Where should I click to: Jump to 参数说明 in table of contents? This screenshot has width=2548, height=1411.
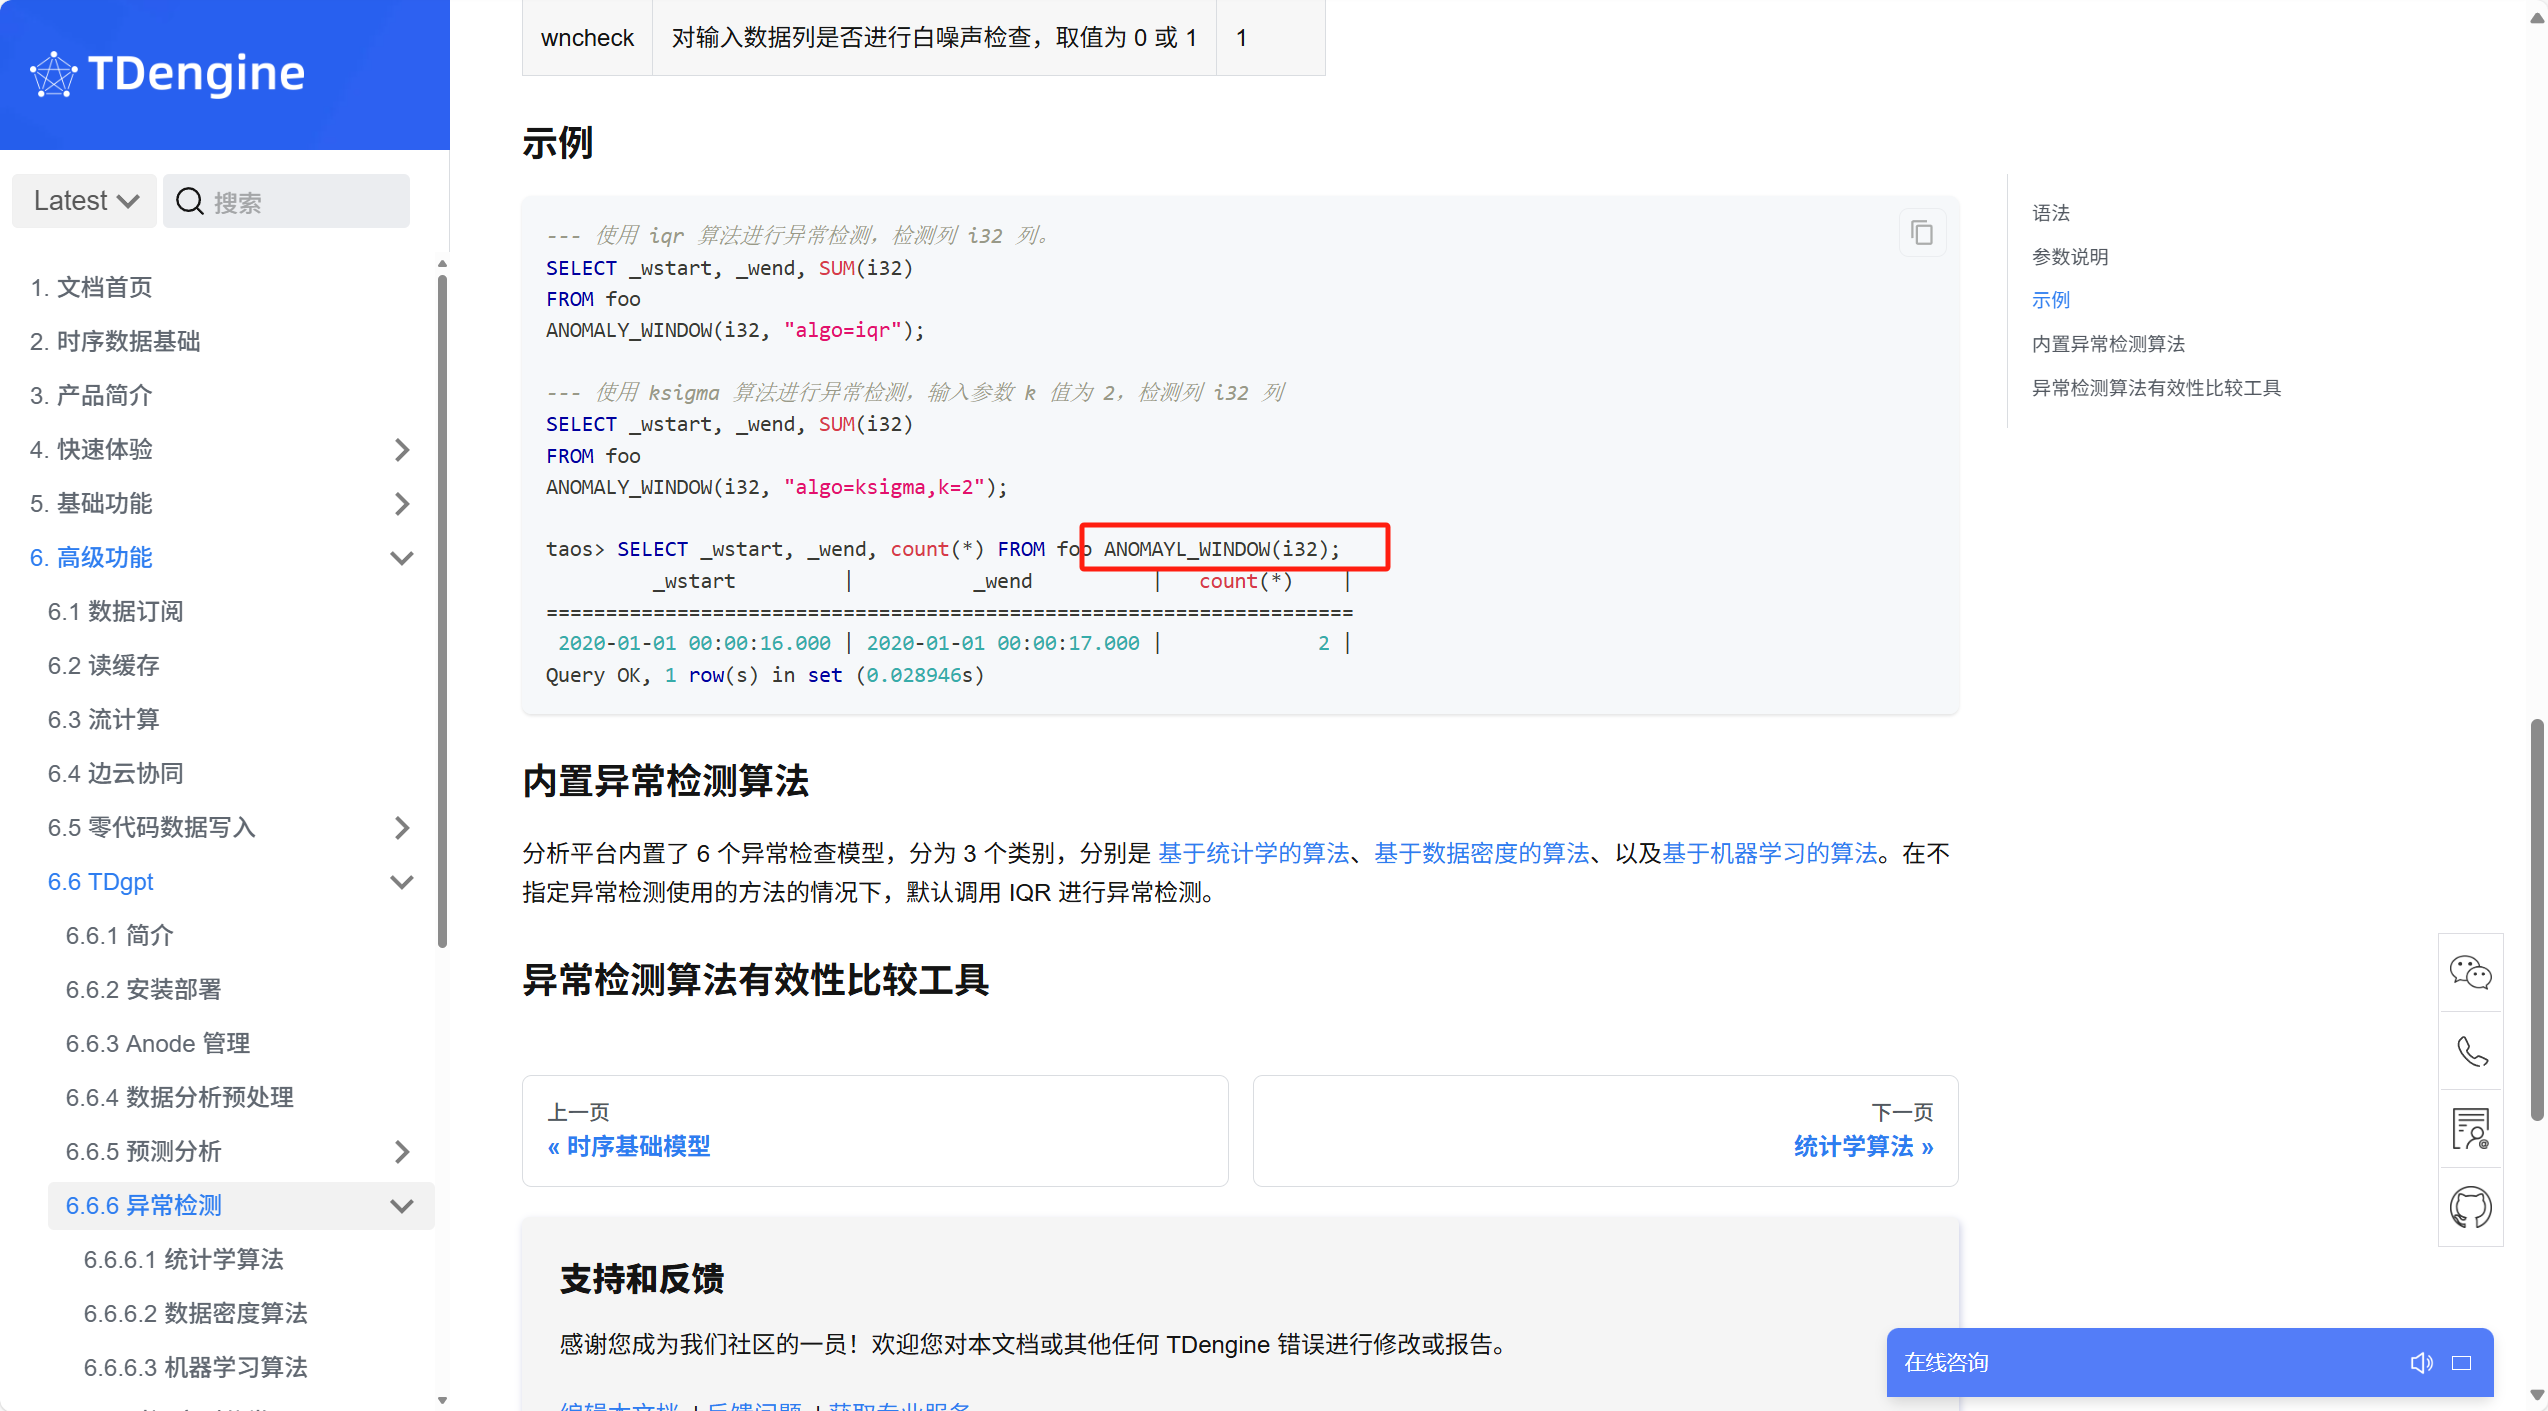[2069, 257]
